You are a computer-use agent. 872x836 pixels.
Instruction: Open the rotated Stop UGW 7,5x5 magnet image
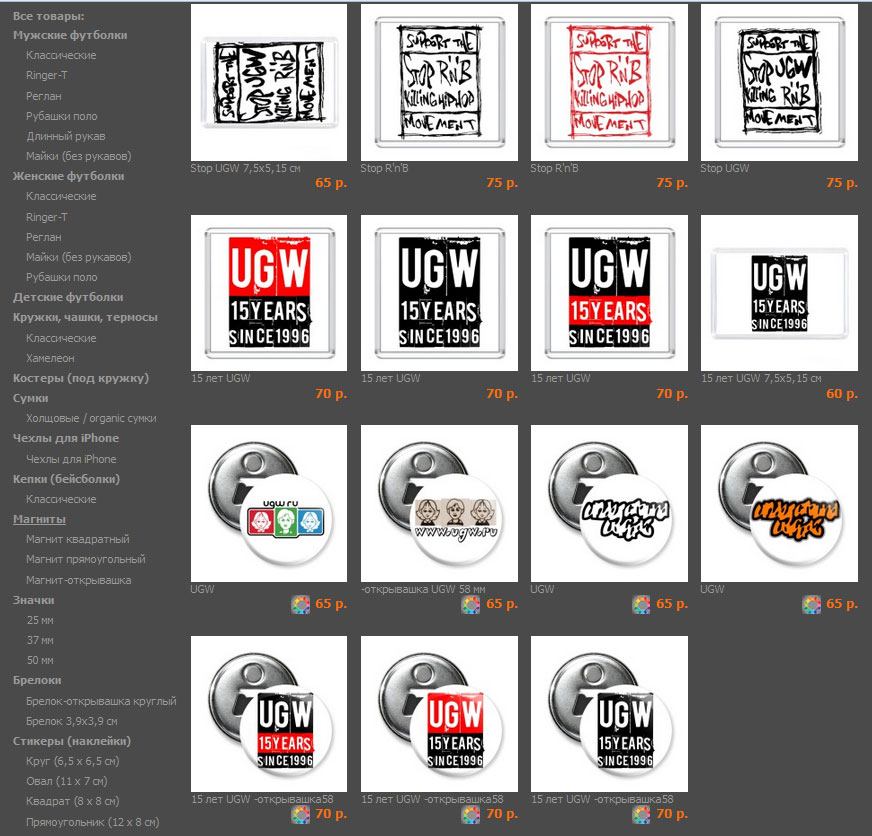268,82
